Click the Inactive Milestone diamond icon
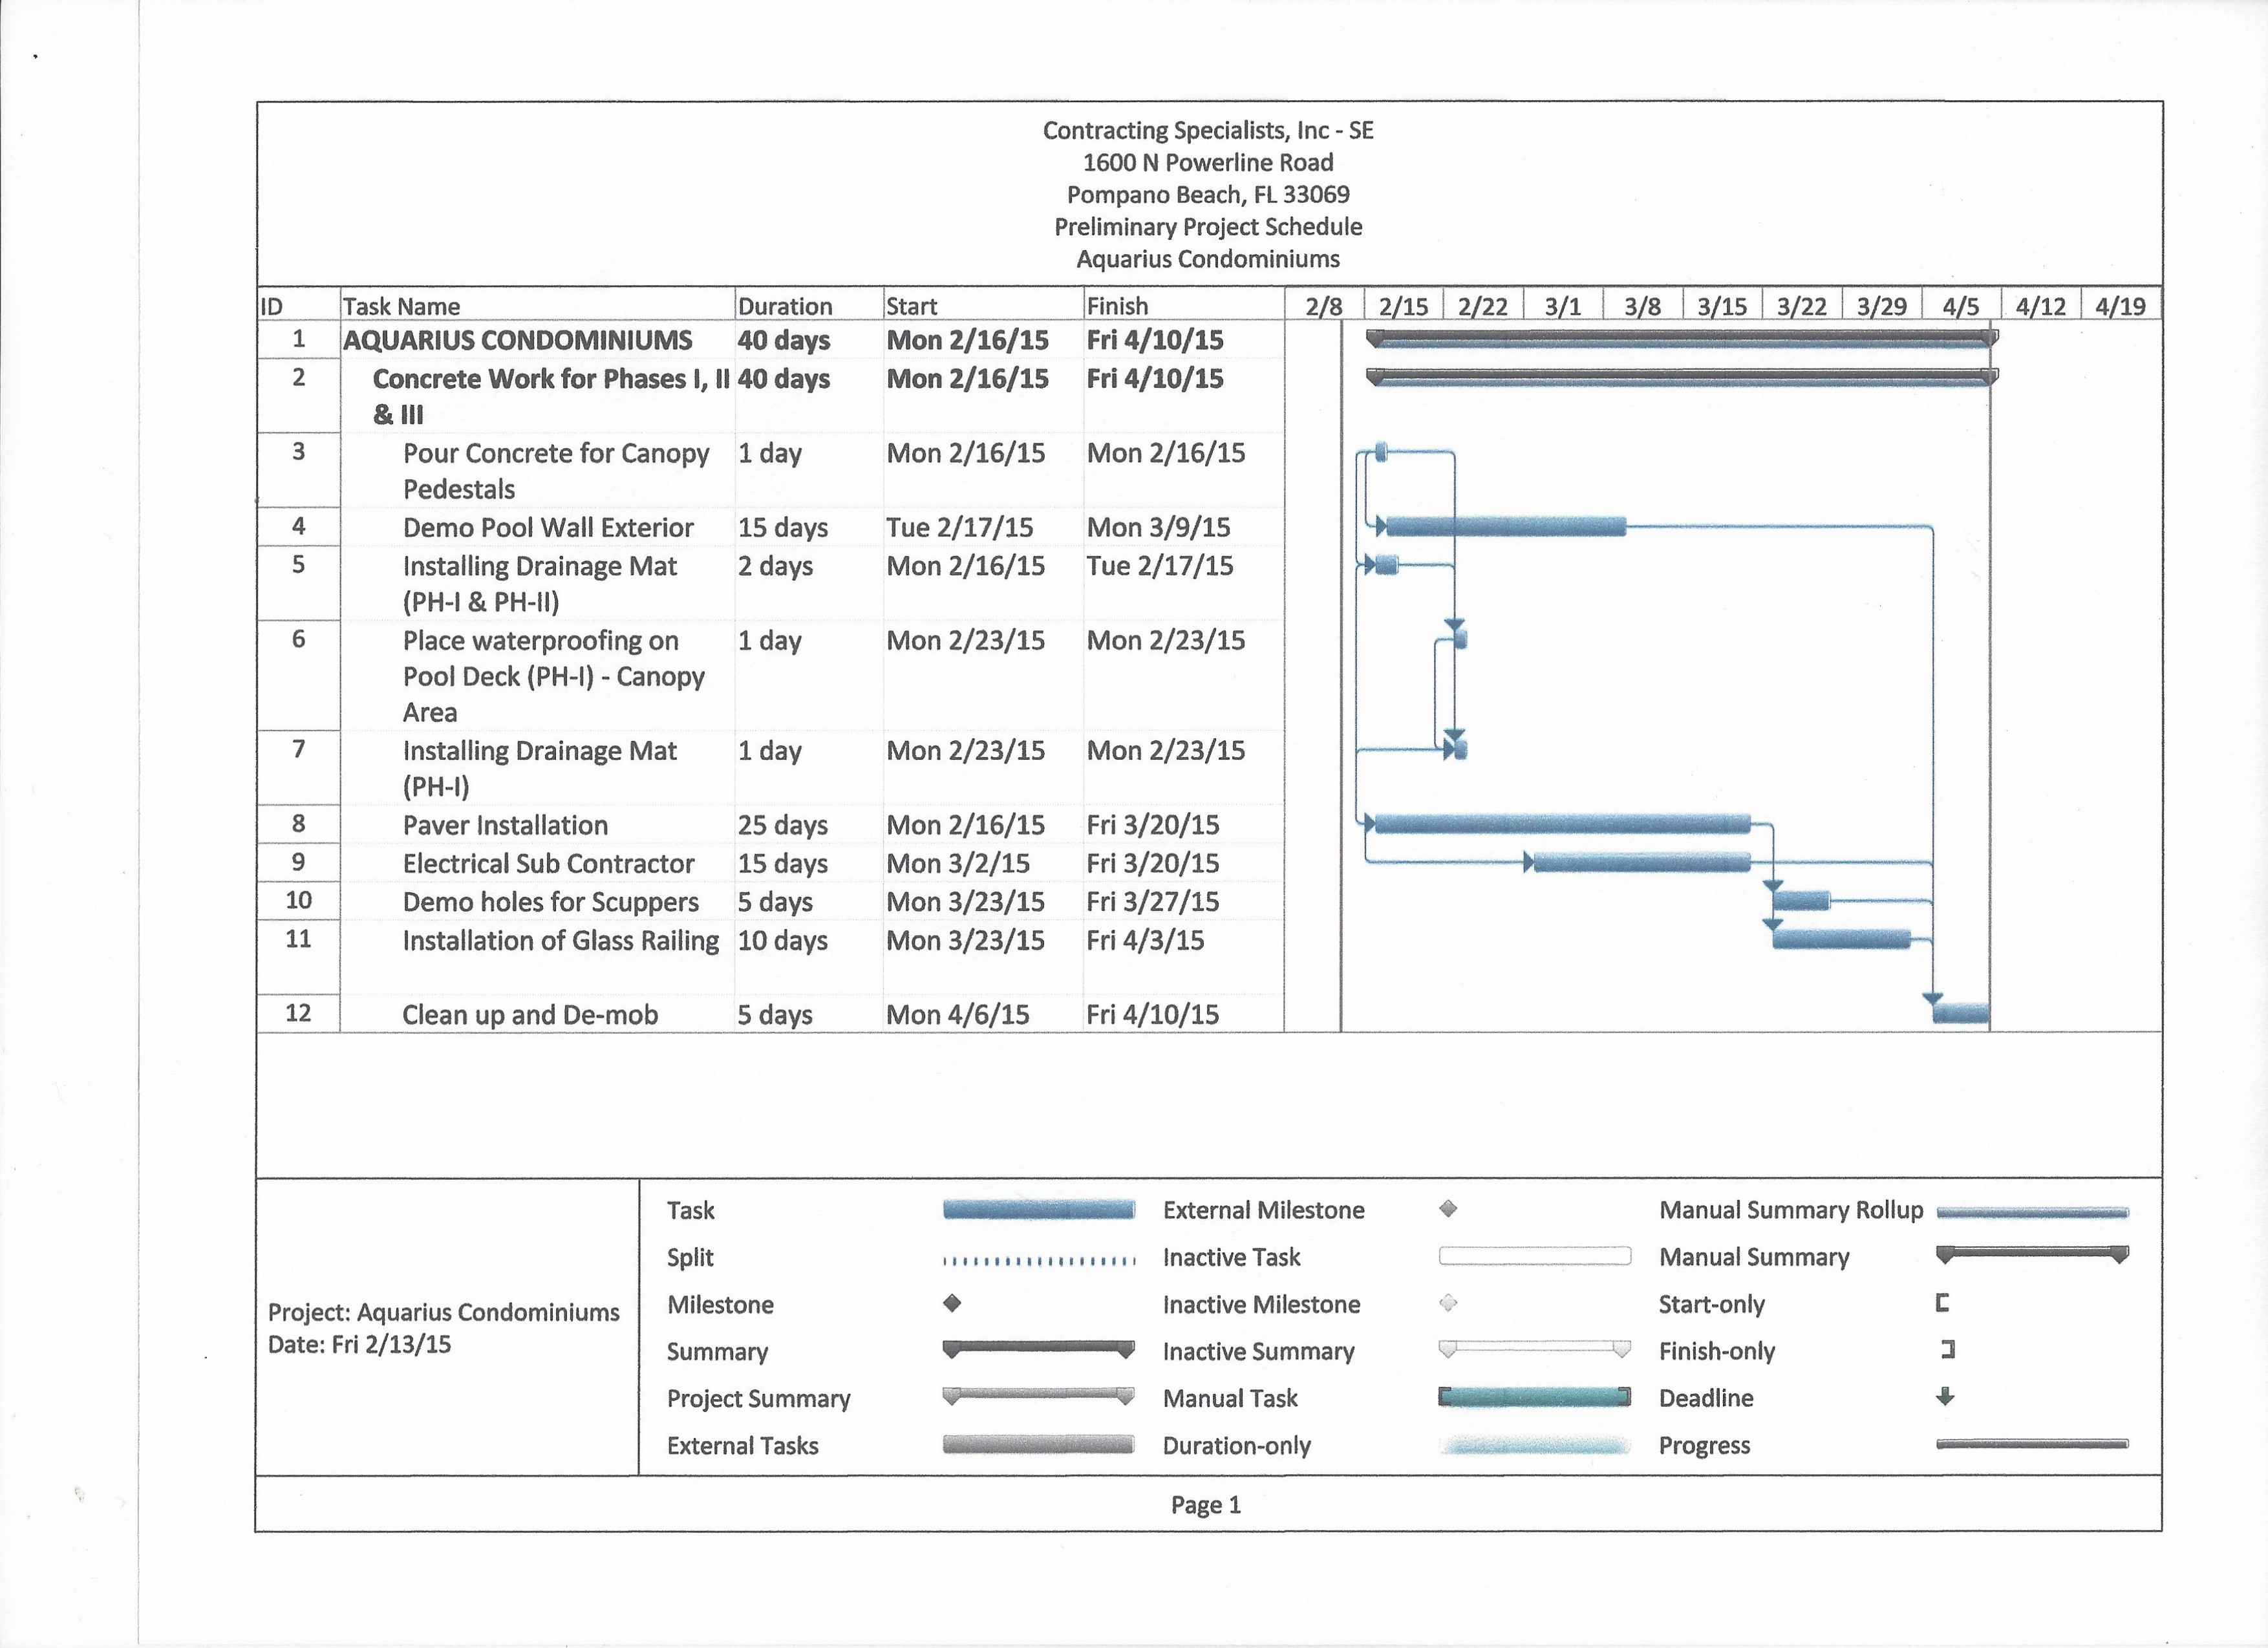The height and width of the screenshot is (1648, 2268). coord(1447,1303)
